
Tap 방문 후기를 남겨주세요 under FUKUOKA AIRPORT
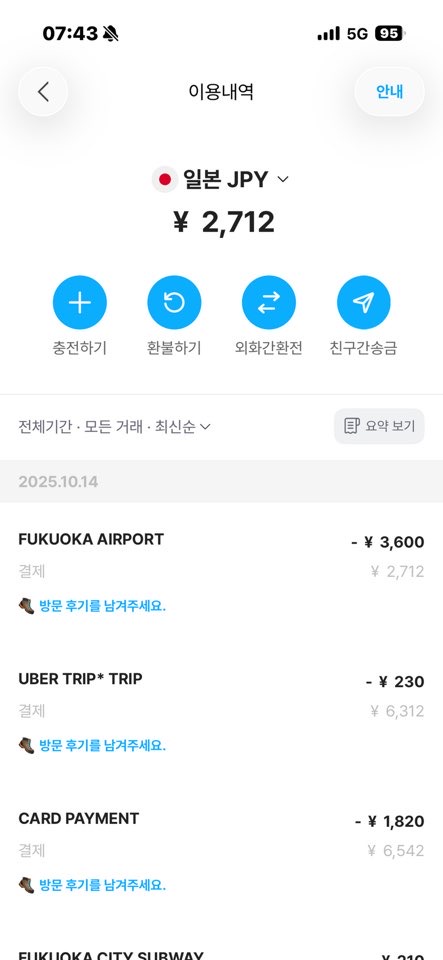click(103, 606)
